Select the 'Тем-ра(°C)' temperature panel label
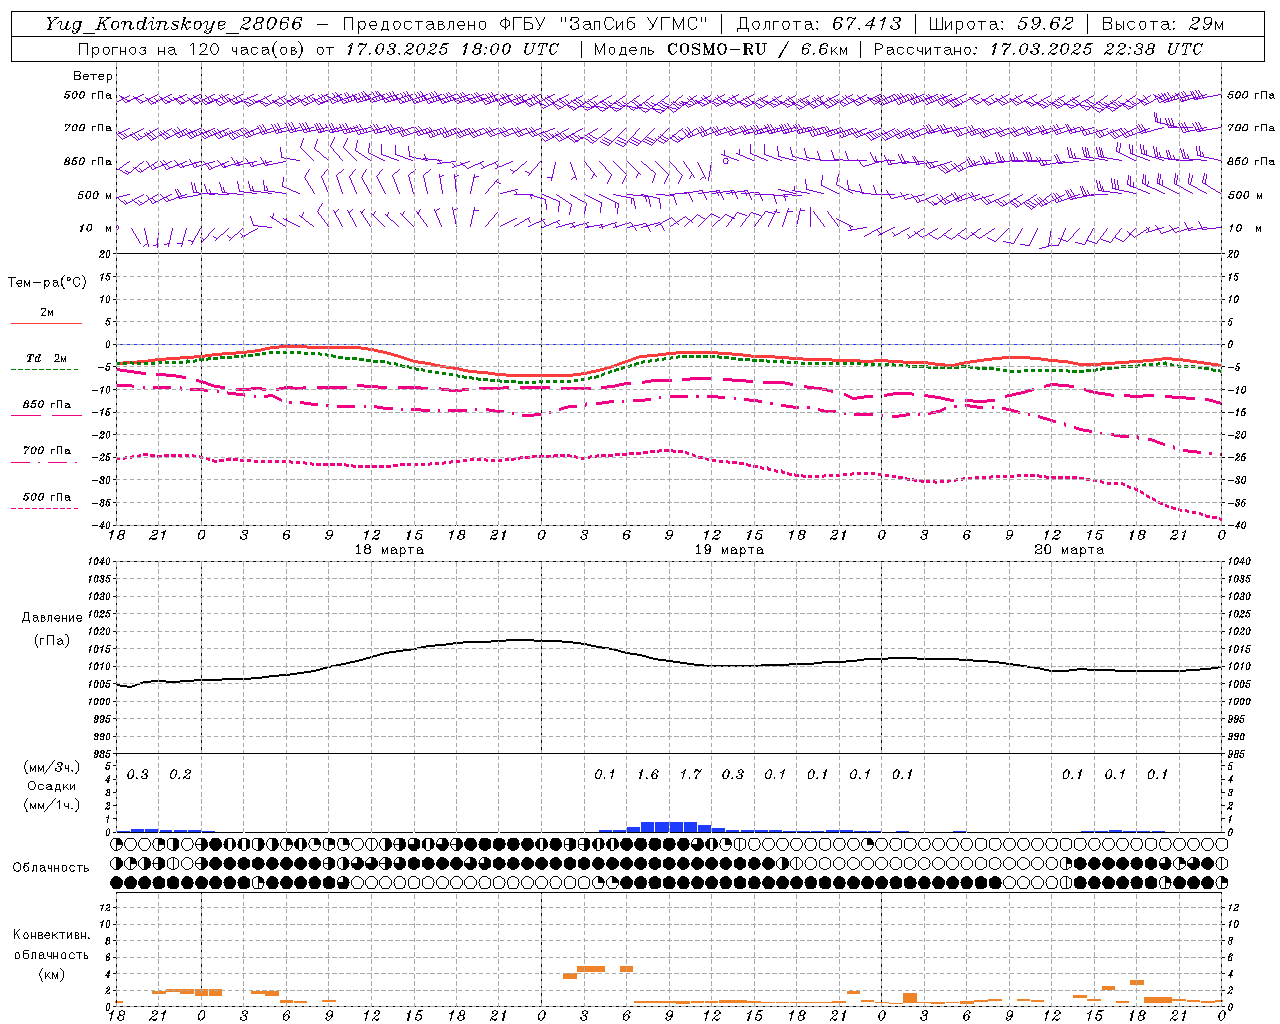The width and height of the screenshot is (1280, 1024). [47, 283]
